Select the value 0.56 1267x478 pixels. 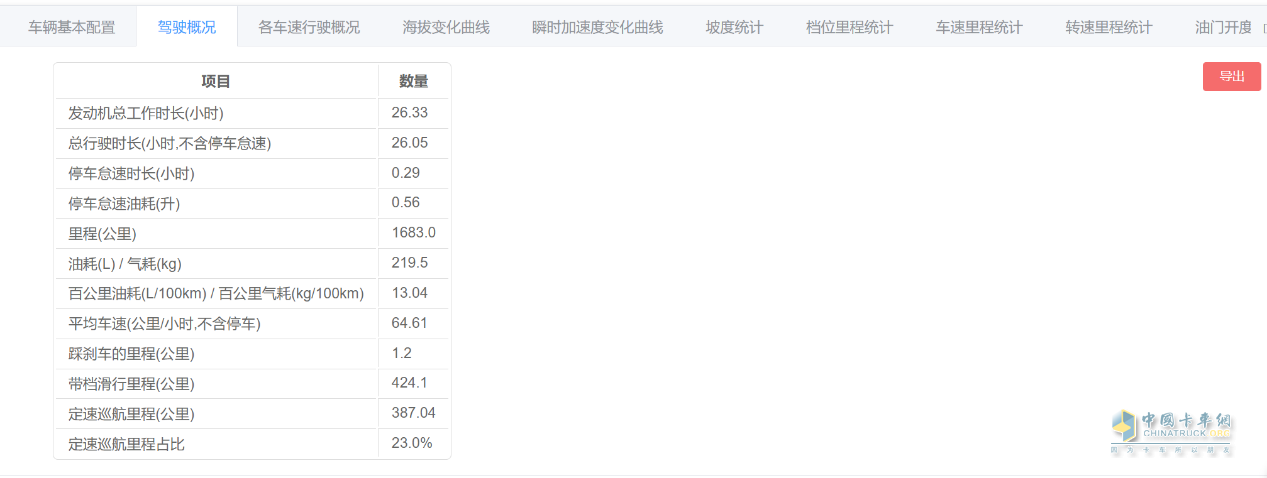click(x=406, y=202)
